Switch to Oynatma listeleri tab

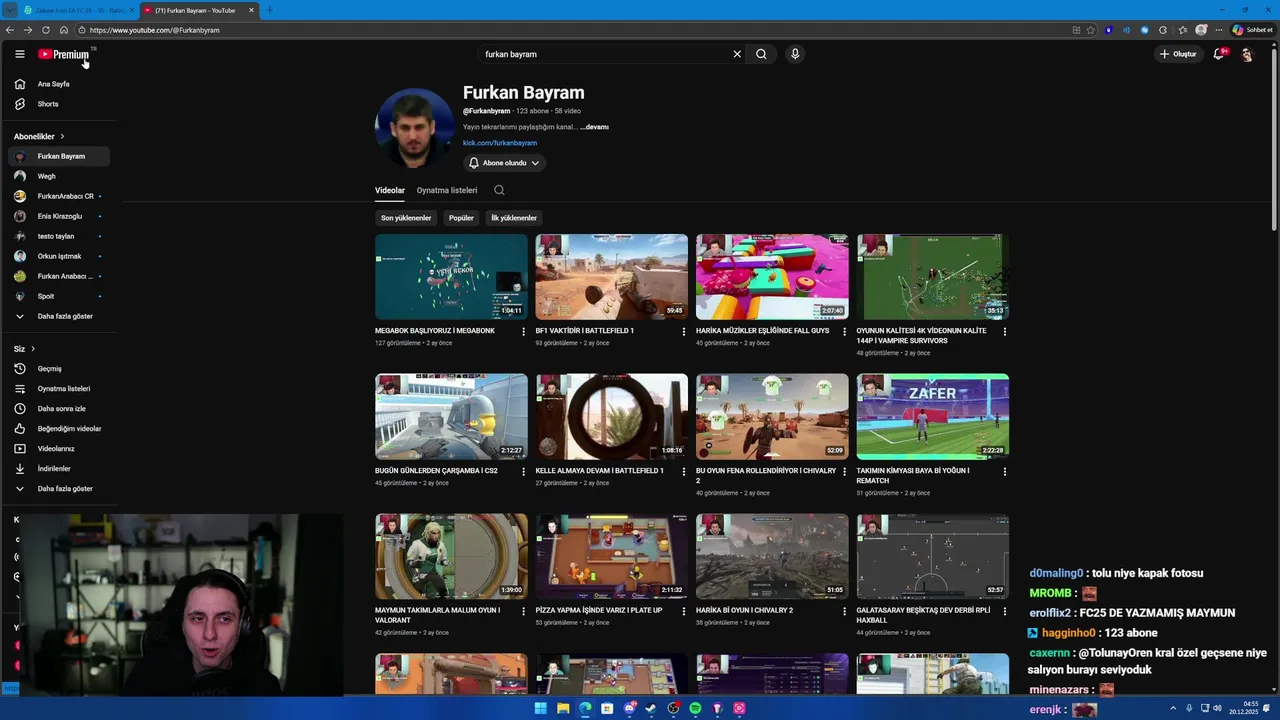pos(447,190)
